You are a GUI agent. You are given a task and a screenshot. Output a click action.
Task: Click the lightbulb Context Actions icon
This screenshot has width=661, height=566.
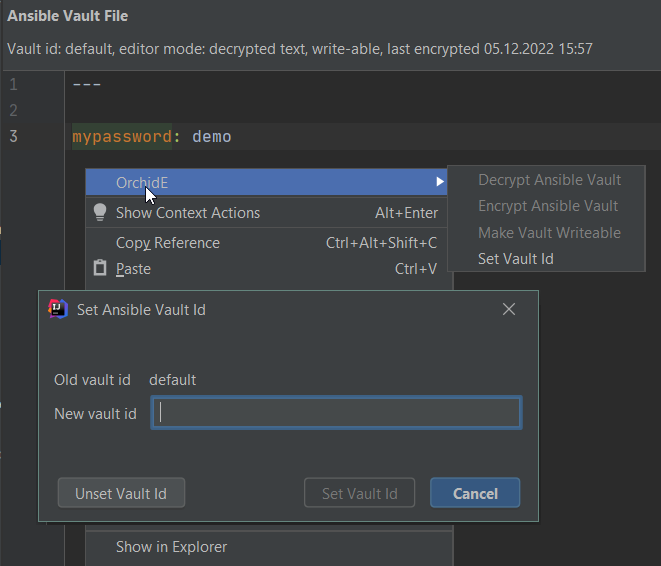tap(100, 212)
